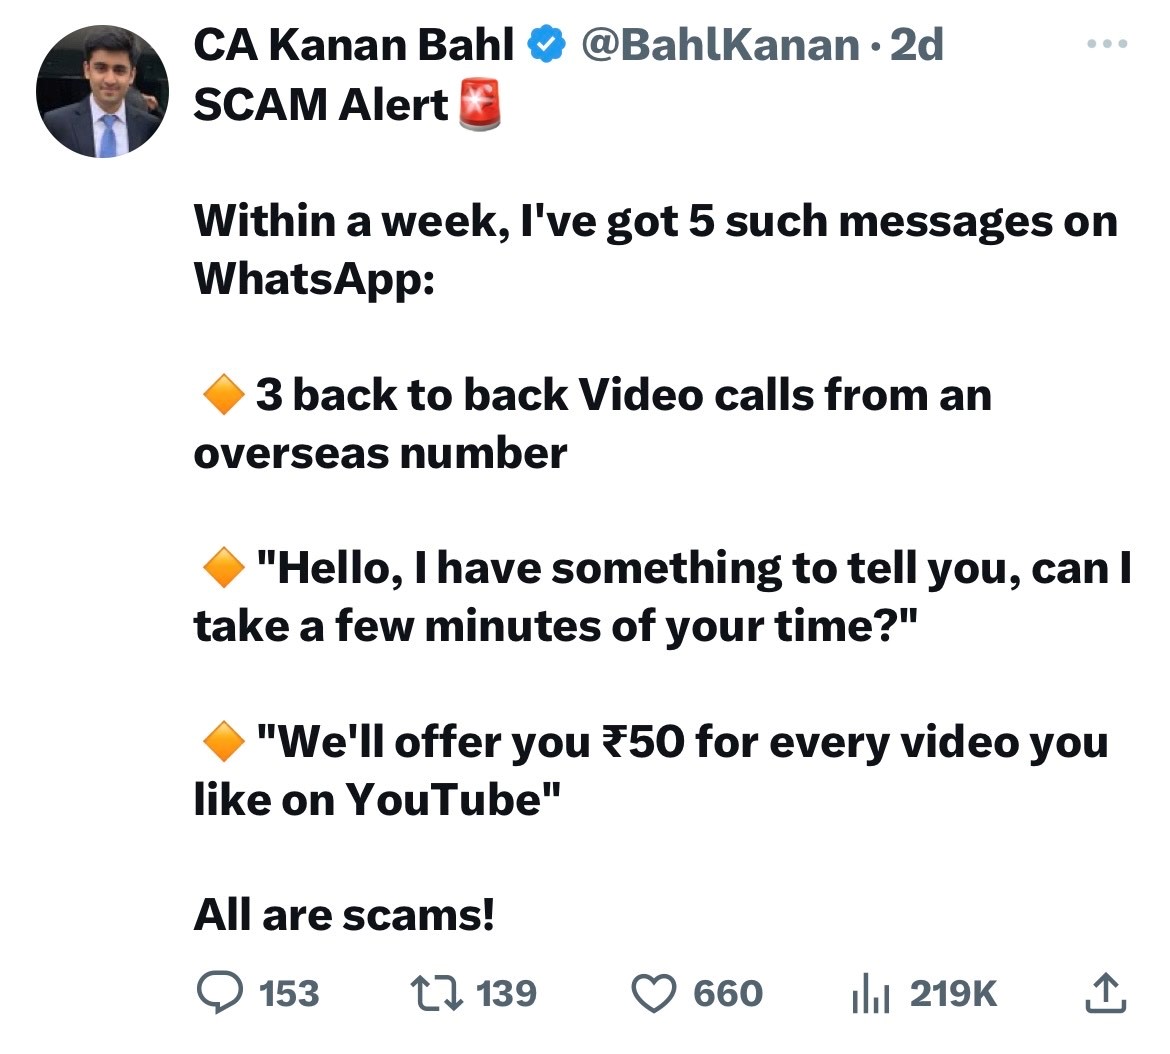Click the display name CA Kanan Bahl

point(353,45)
